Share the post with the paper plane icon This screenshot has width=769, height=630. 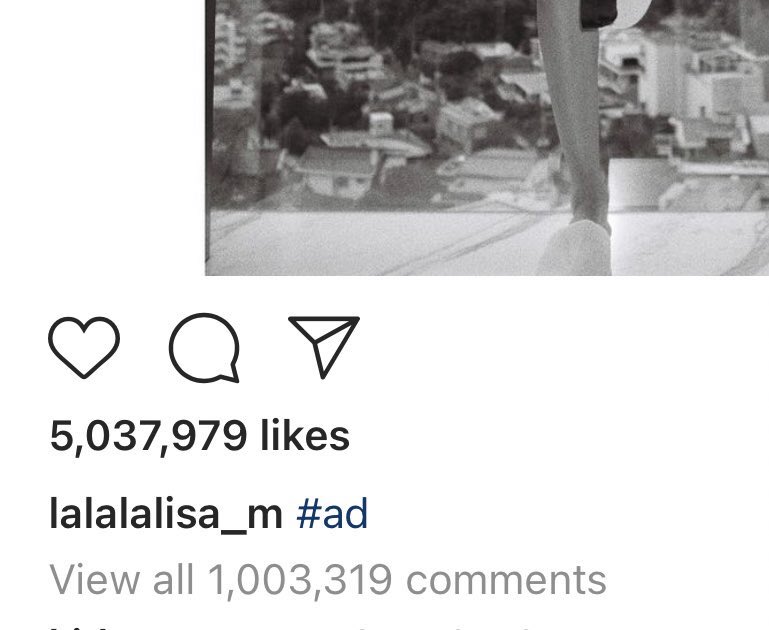pos(324,347)
